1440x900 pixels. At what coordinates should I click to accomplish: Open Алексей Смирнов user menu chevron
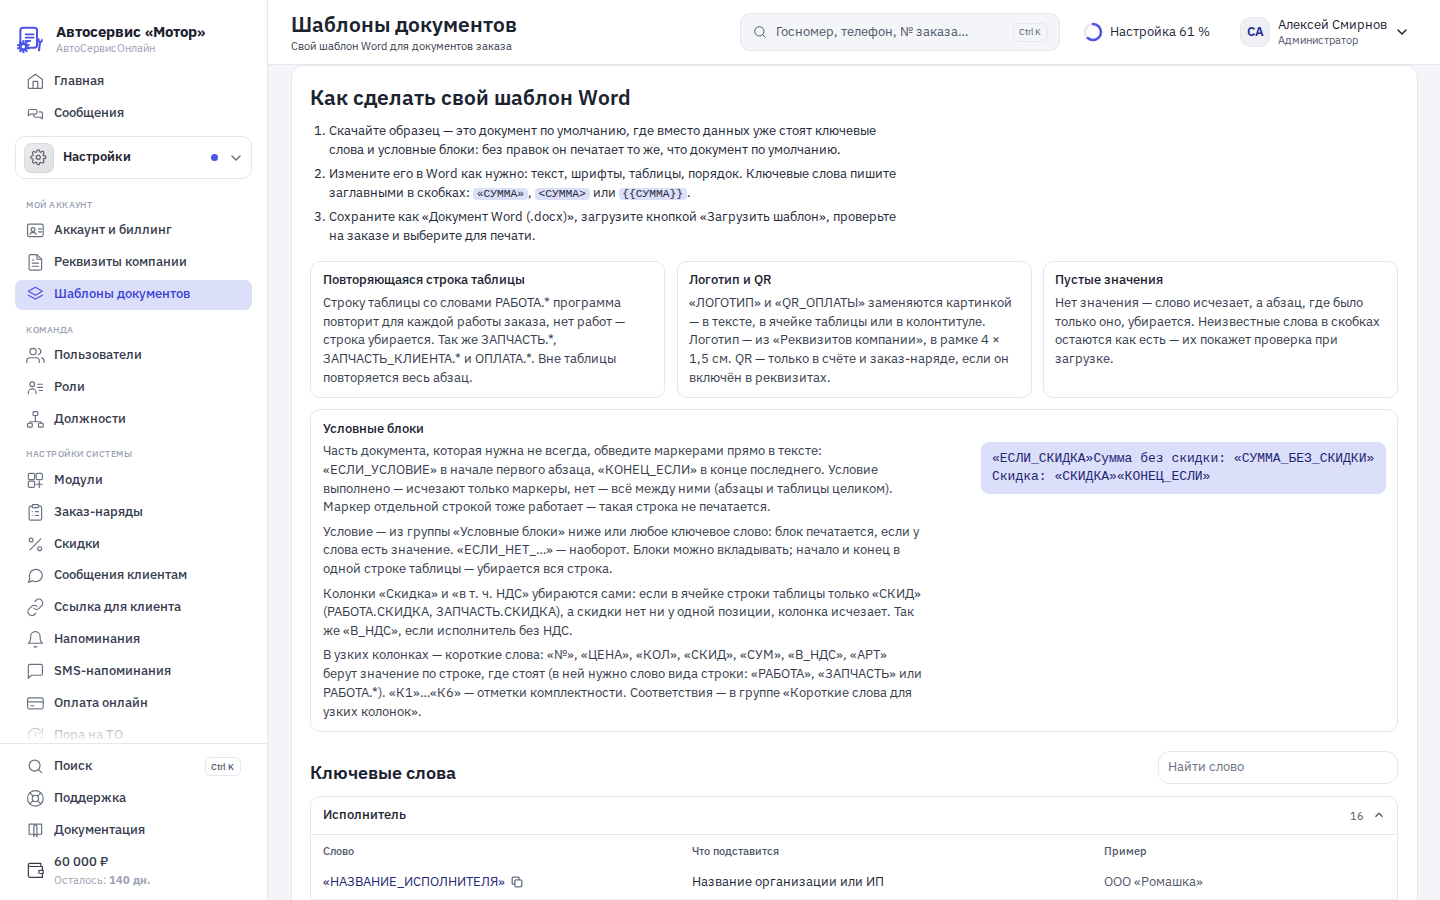tap(1402, 32)
